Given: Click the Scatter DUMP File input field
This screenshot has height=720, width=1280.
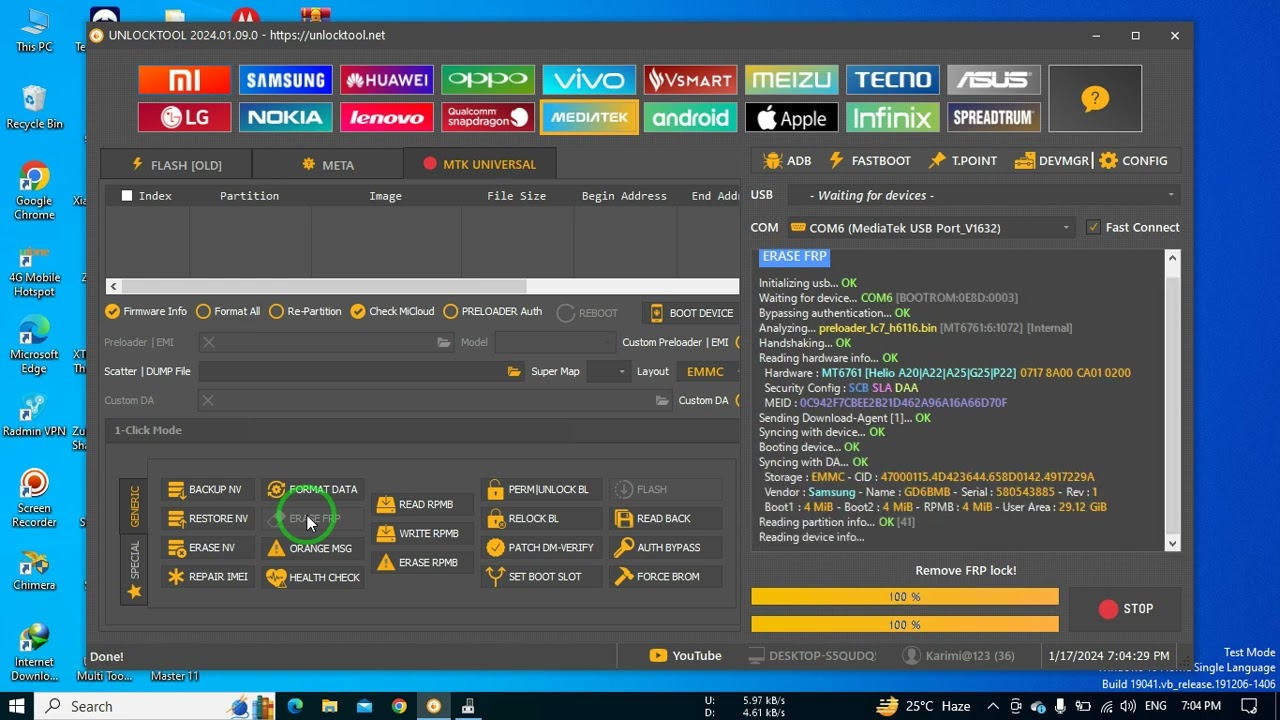Looking at the screenshot, I should click(352, 371).
